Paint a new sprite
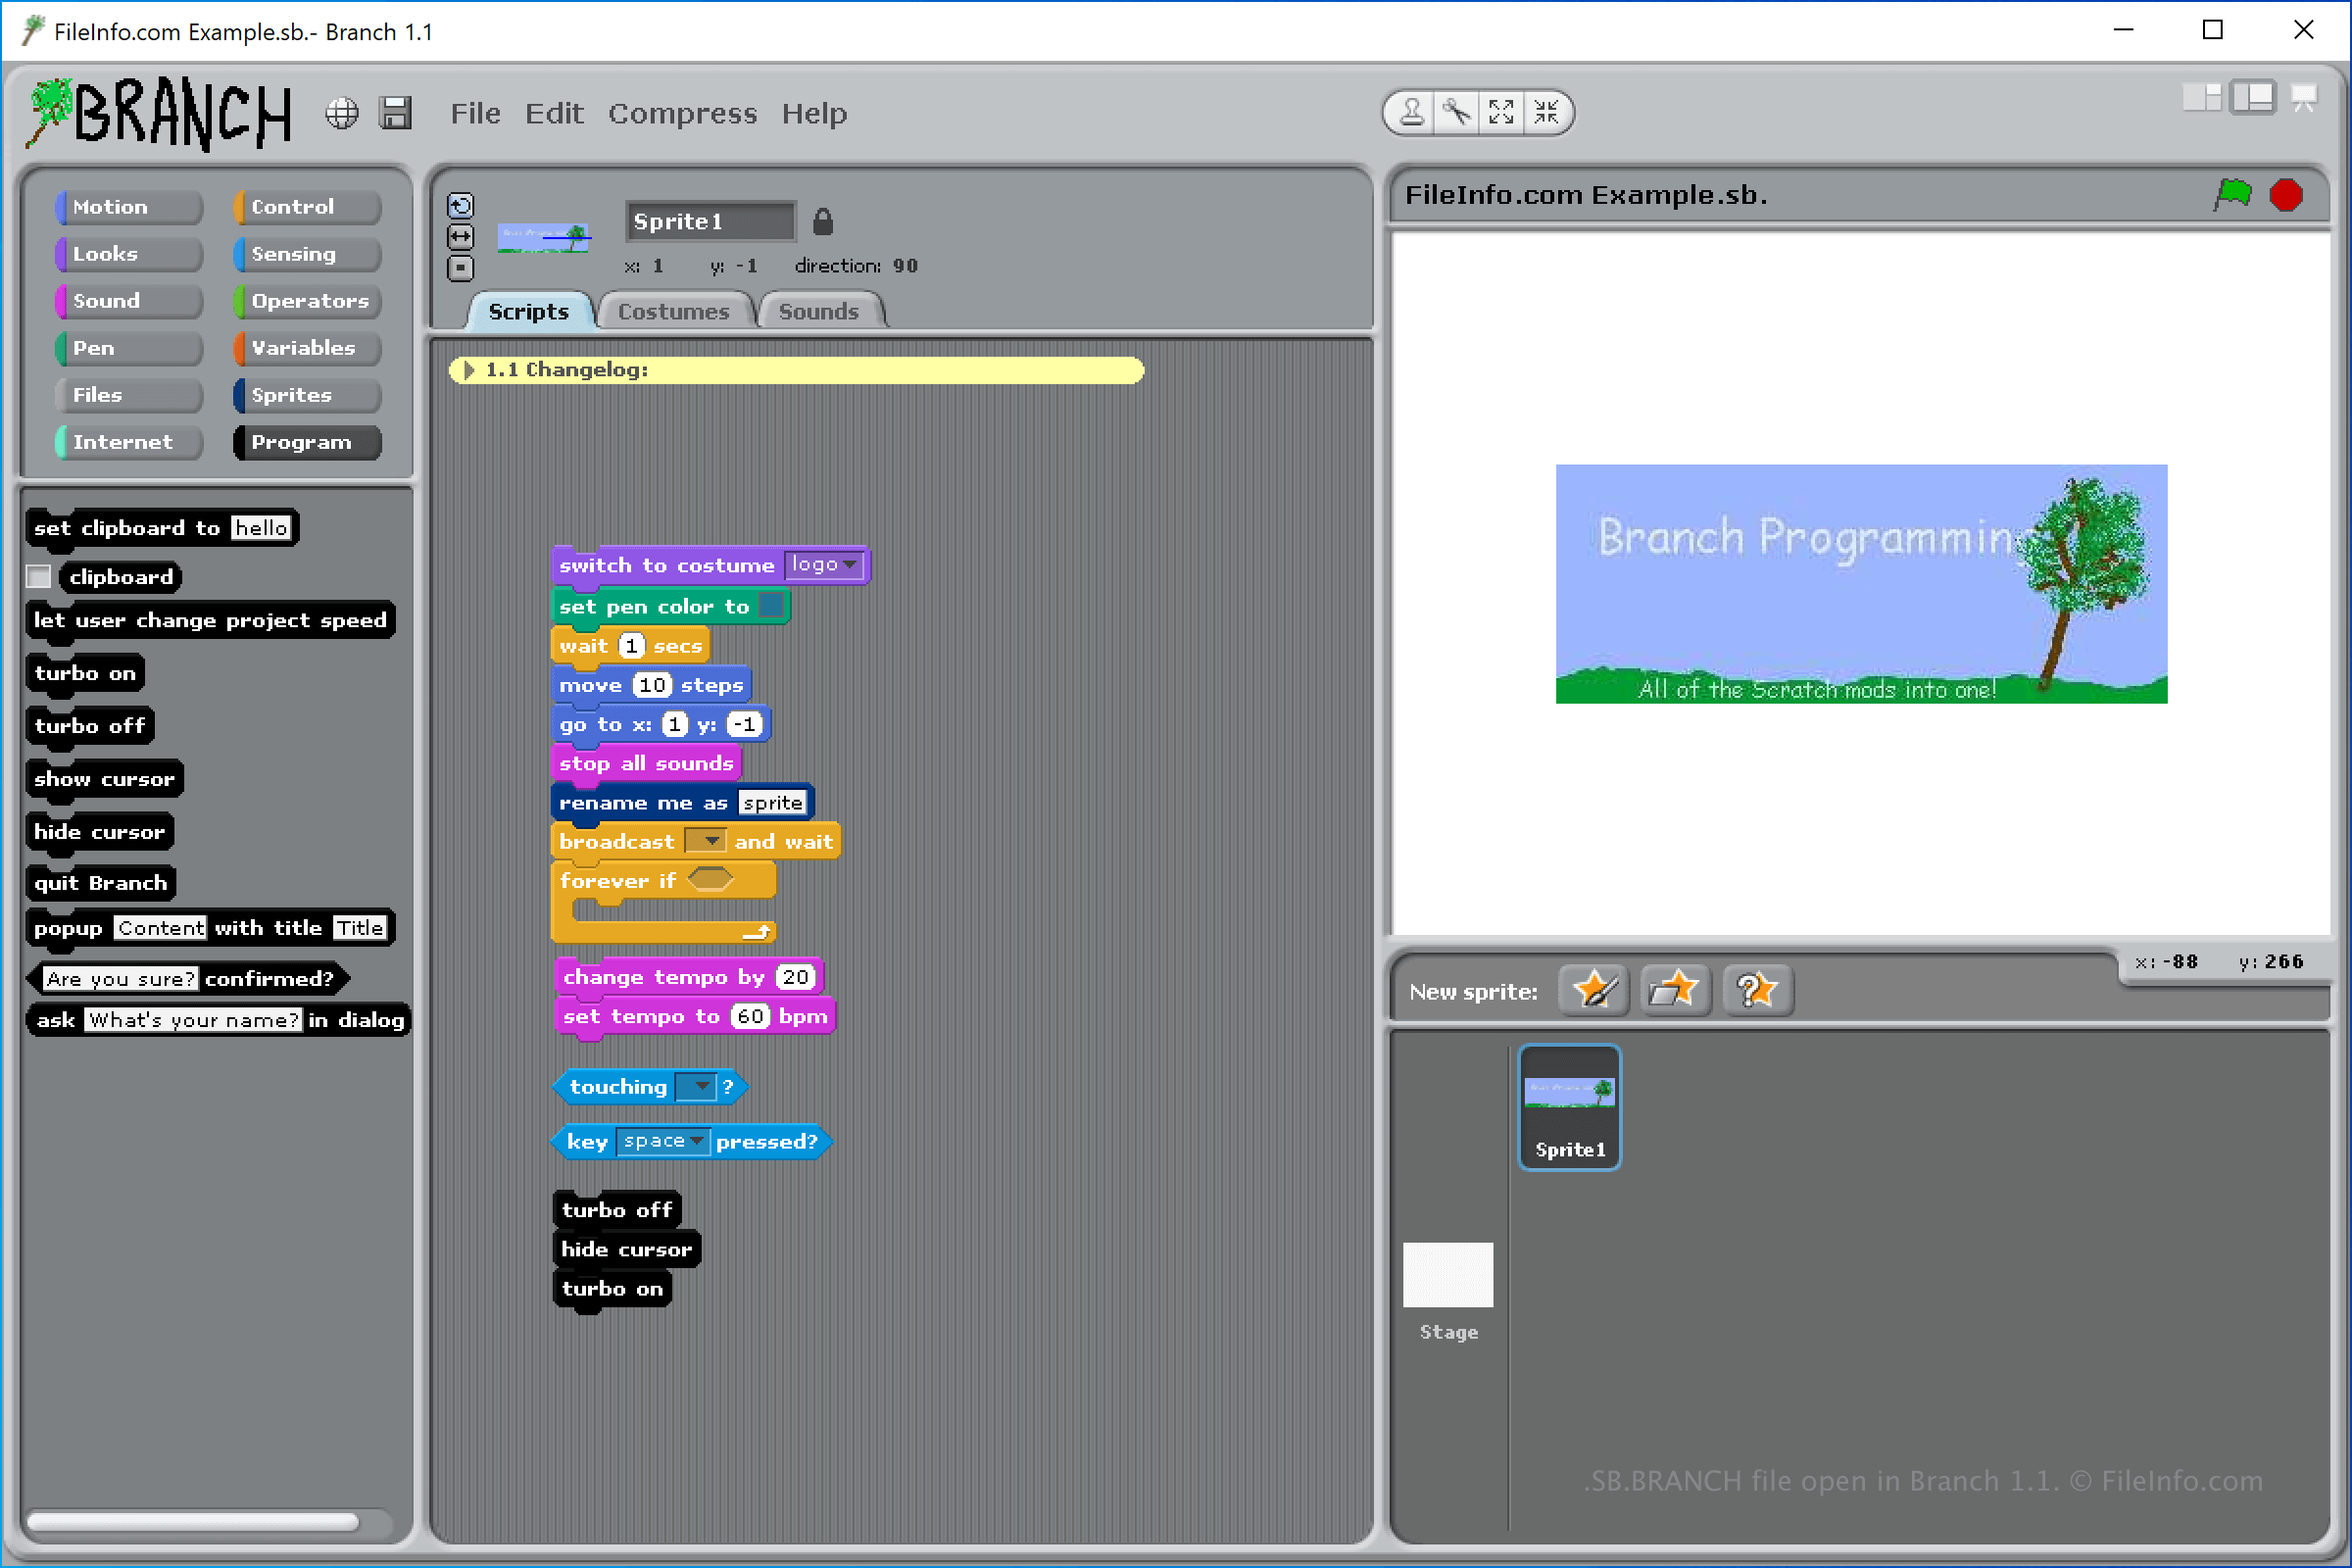This screenshot has width=2352, height=1568. coord(1594,991)
